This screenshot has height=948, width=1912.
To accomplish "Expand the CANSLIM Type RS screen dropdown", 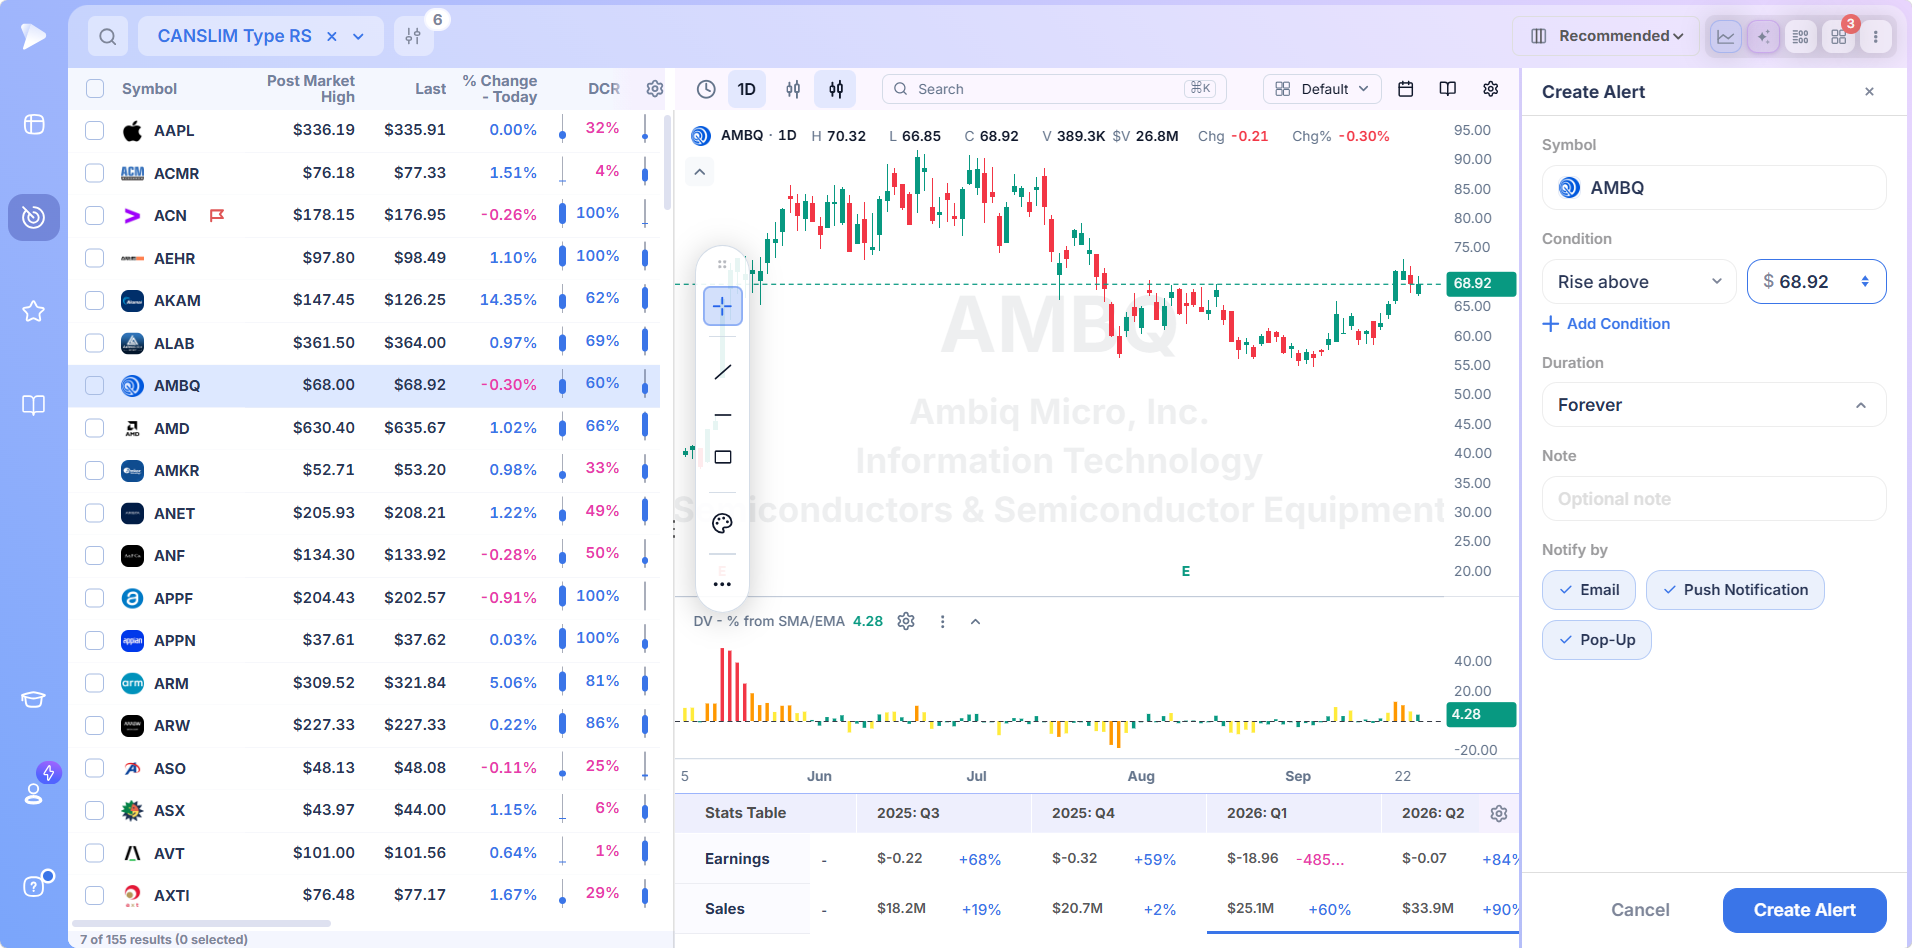I will pos(359,36).
